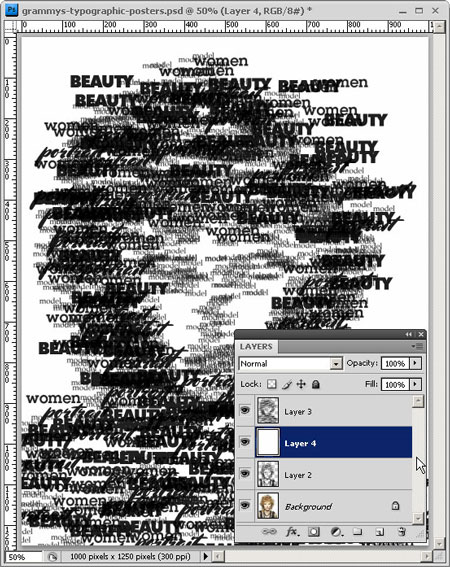Close the document window

pos(436,11)
